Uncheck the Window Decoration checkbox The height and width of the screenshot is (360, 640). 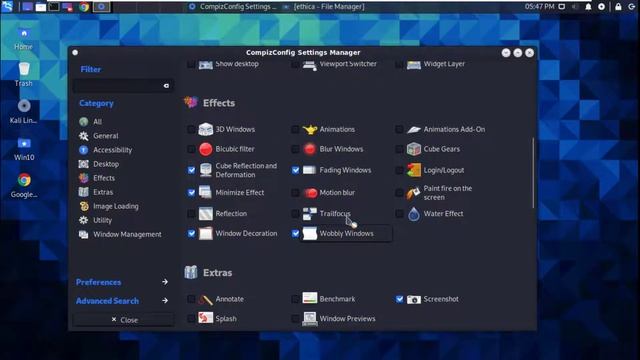pyautogui.click(x=191, y=233)
